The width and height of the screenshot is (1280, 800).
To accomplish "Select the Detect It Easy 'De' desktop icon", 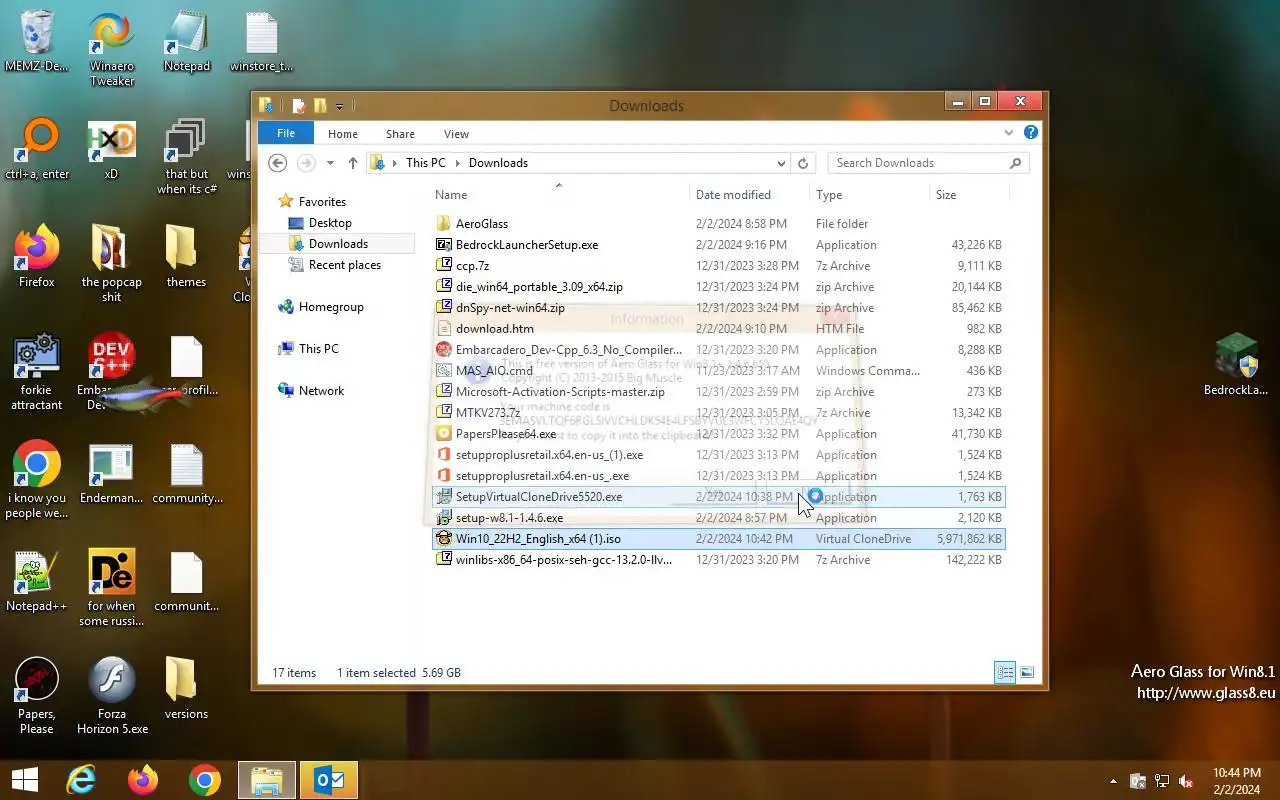I will click(111, 588).
